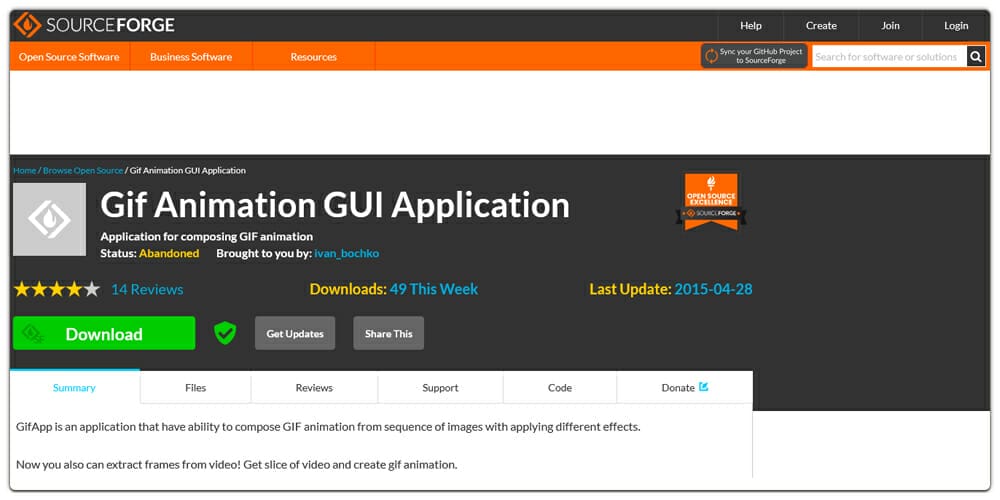The width and height of the screenshot is (1000, 500).
Task: Open the Business Software menu
Action: (191, 57)
